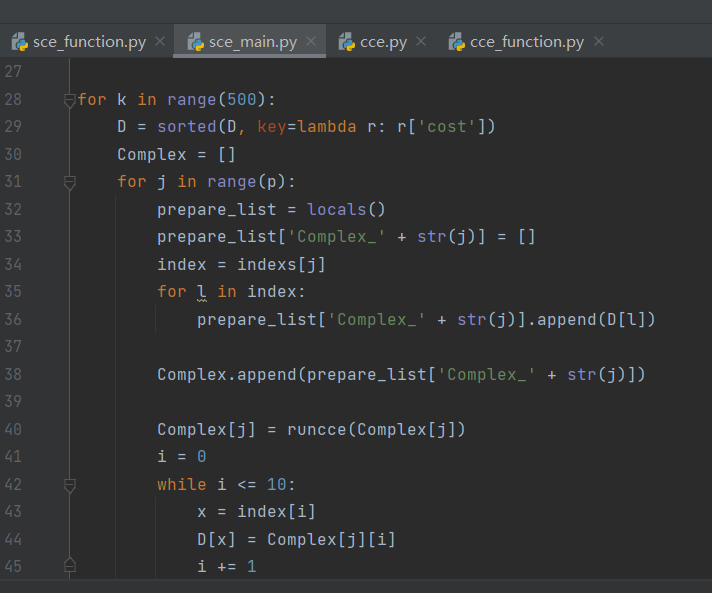
Task: Close the cce_function.py tab
Action: pyautogui.click(x=599, y=41)
